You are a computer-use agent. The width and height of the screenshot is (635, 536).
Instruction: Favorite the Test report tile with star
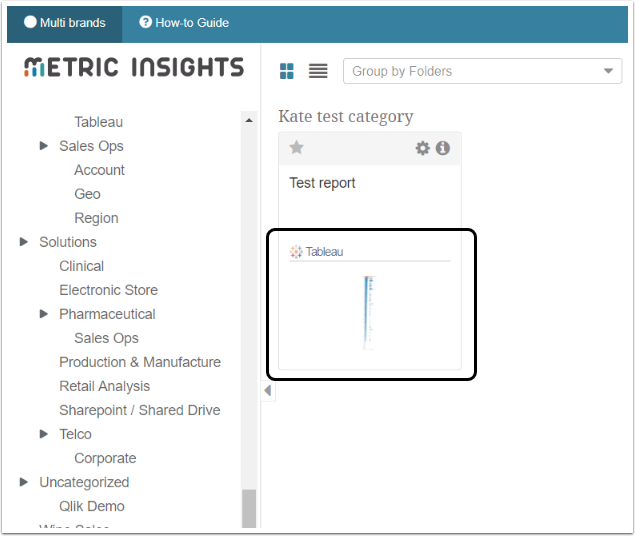(x=296, y=148)
